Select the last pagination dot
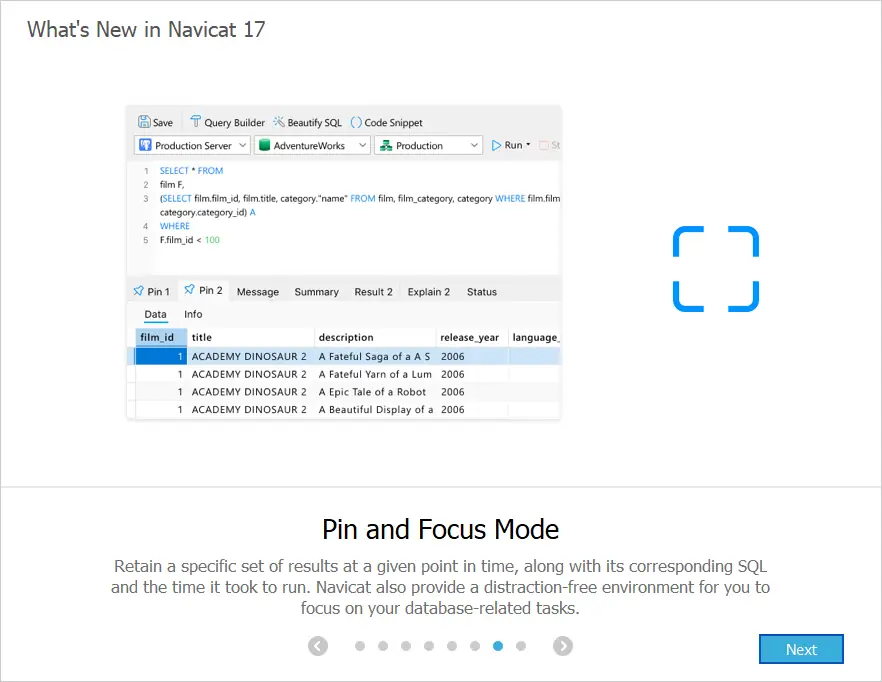Image resolution: width=882 pixels, height=682 pixels. [x=521, y=646]
